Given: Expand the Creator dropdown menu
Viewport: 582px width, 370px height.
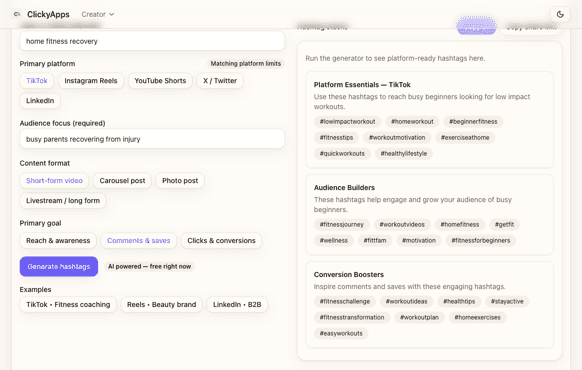Looking at the screenshot, I should (98, 14).
